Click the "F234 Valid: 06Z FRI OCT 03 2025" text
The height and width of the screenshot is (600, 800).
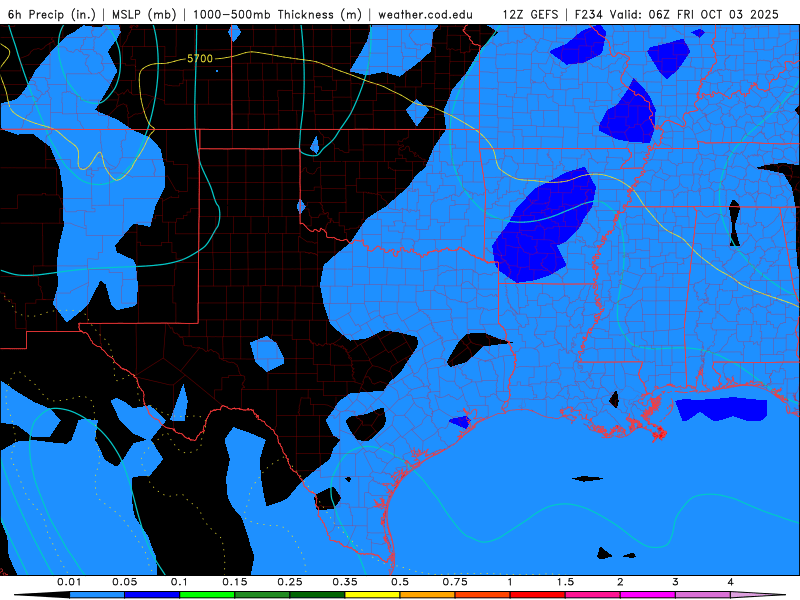(x=677, y=14)
